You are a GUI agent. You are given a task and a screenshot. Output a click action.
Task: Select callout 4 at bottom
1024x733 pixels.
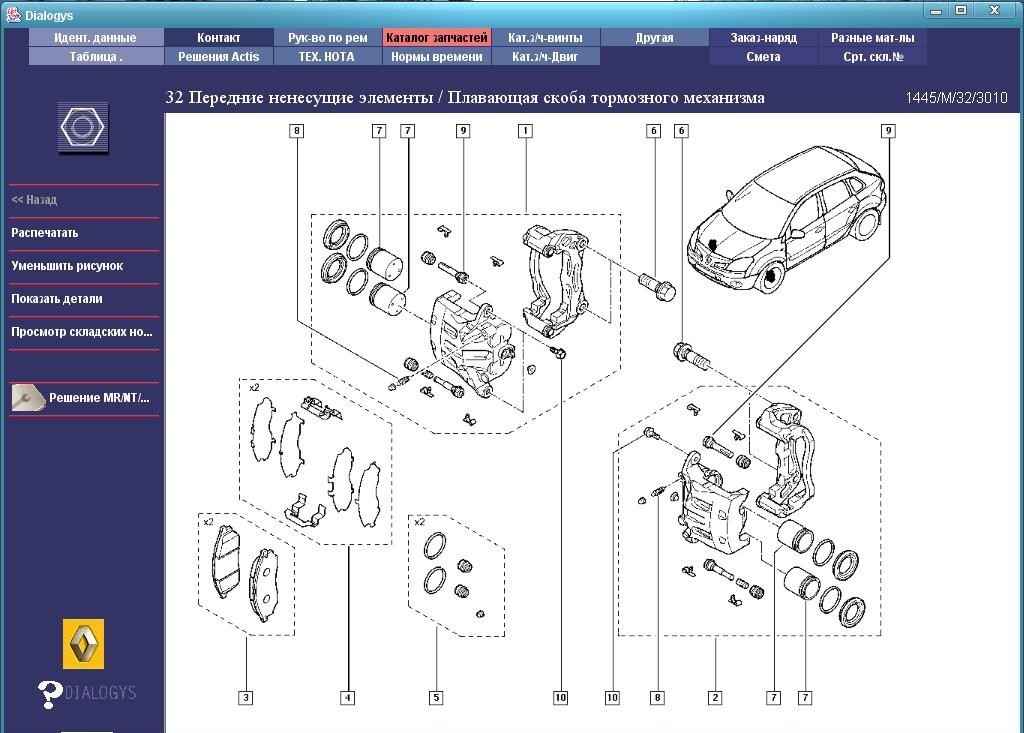[x=347, y=698]
